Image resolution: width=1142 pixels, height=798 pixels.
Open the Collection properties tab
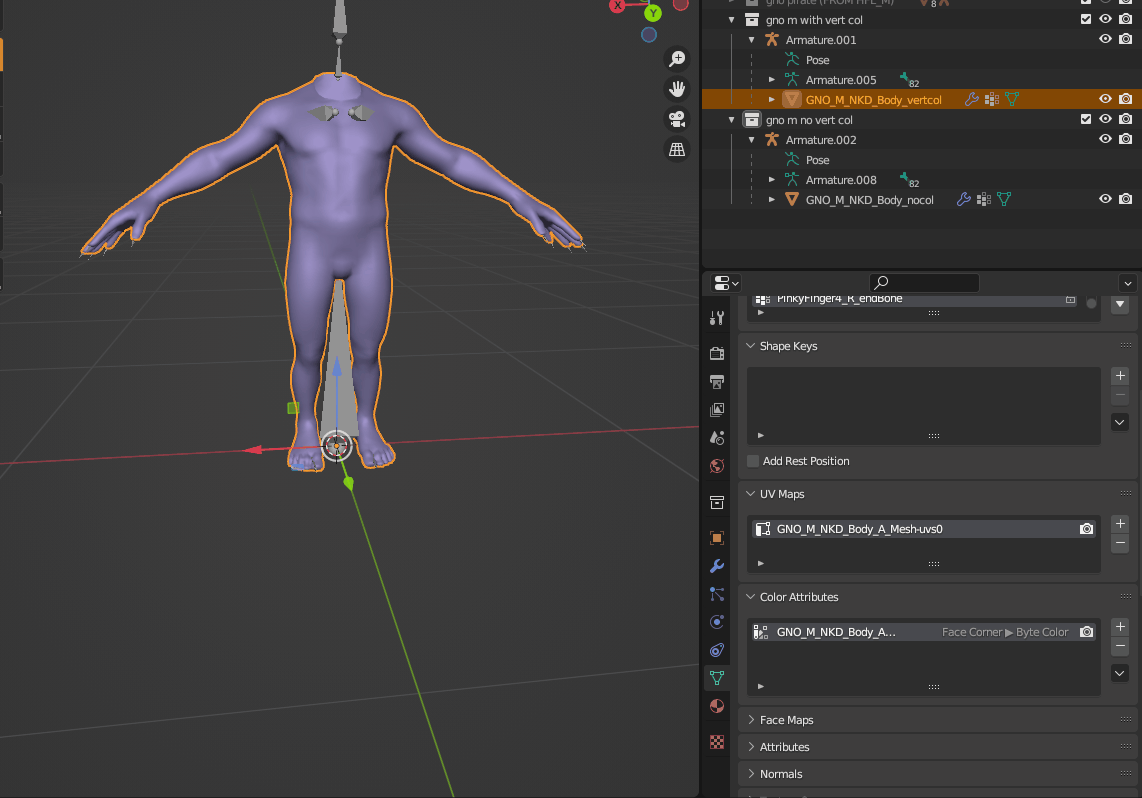click(717, 502)
